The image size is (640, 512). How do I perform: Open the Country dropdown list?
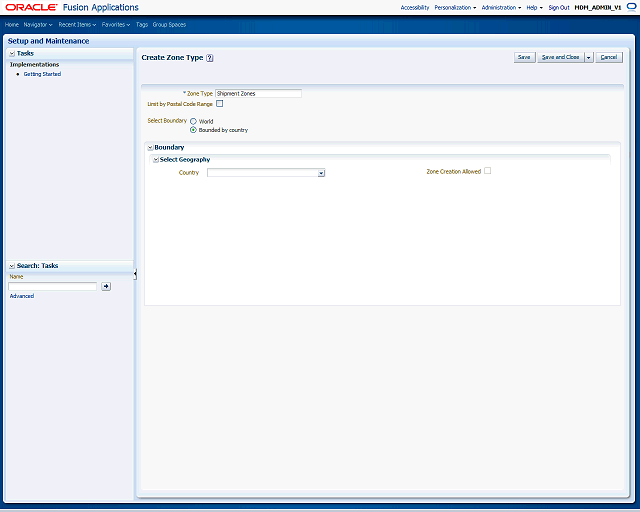321,173
